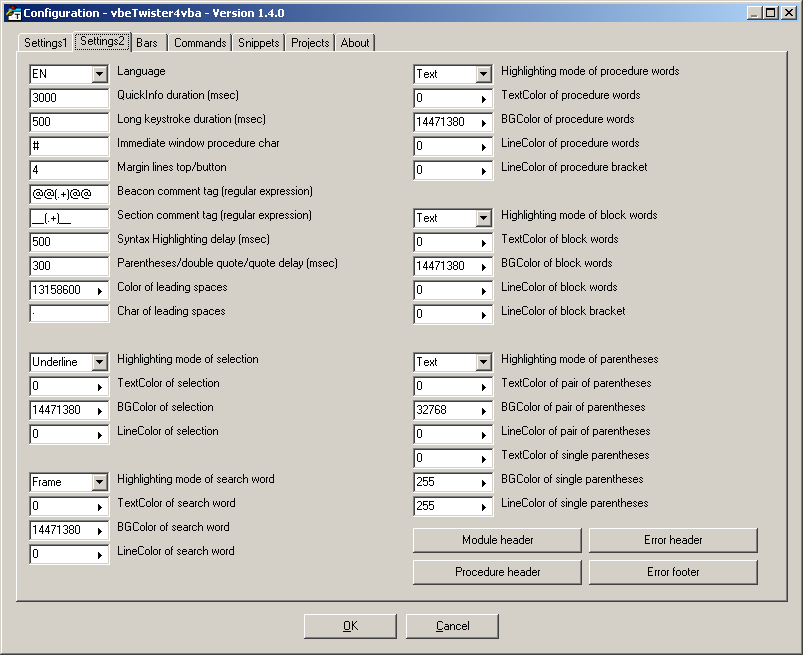Open TextColor of procedure words picker
The image size is (803, 655).
pos(483,99)
